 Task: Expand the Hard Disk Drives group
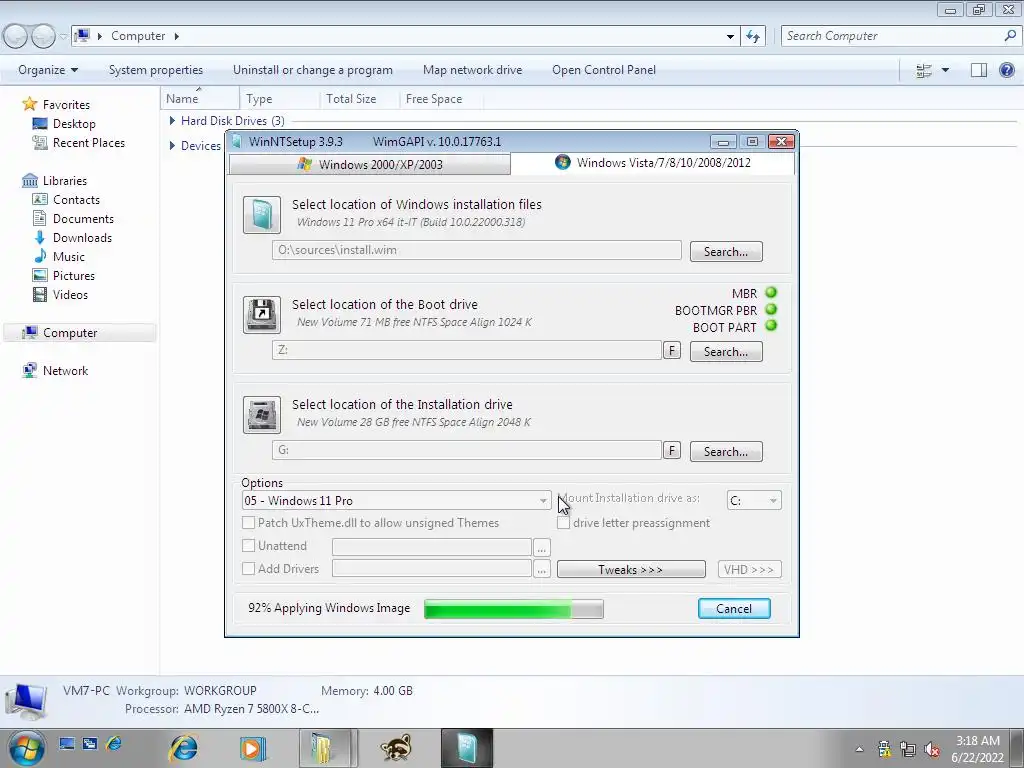point(172,121)
